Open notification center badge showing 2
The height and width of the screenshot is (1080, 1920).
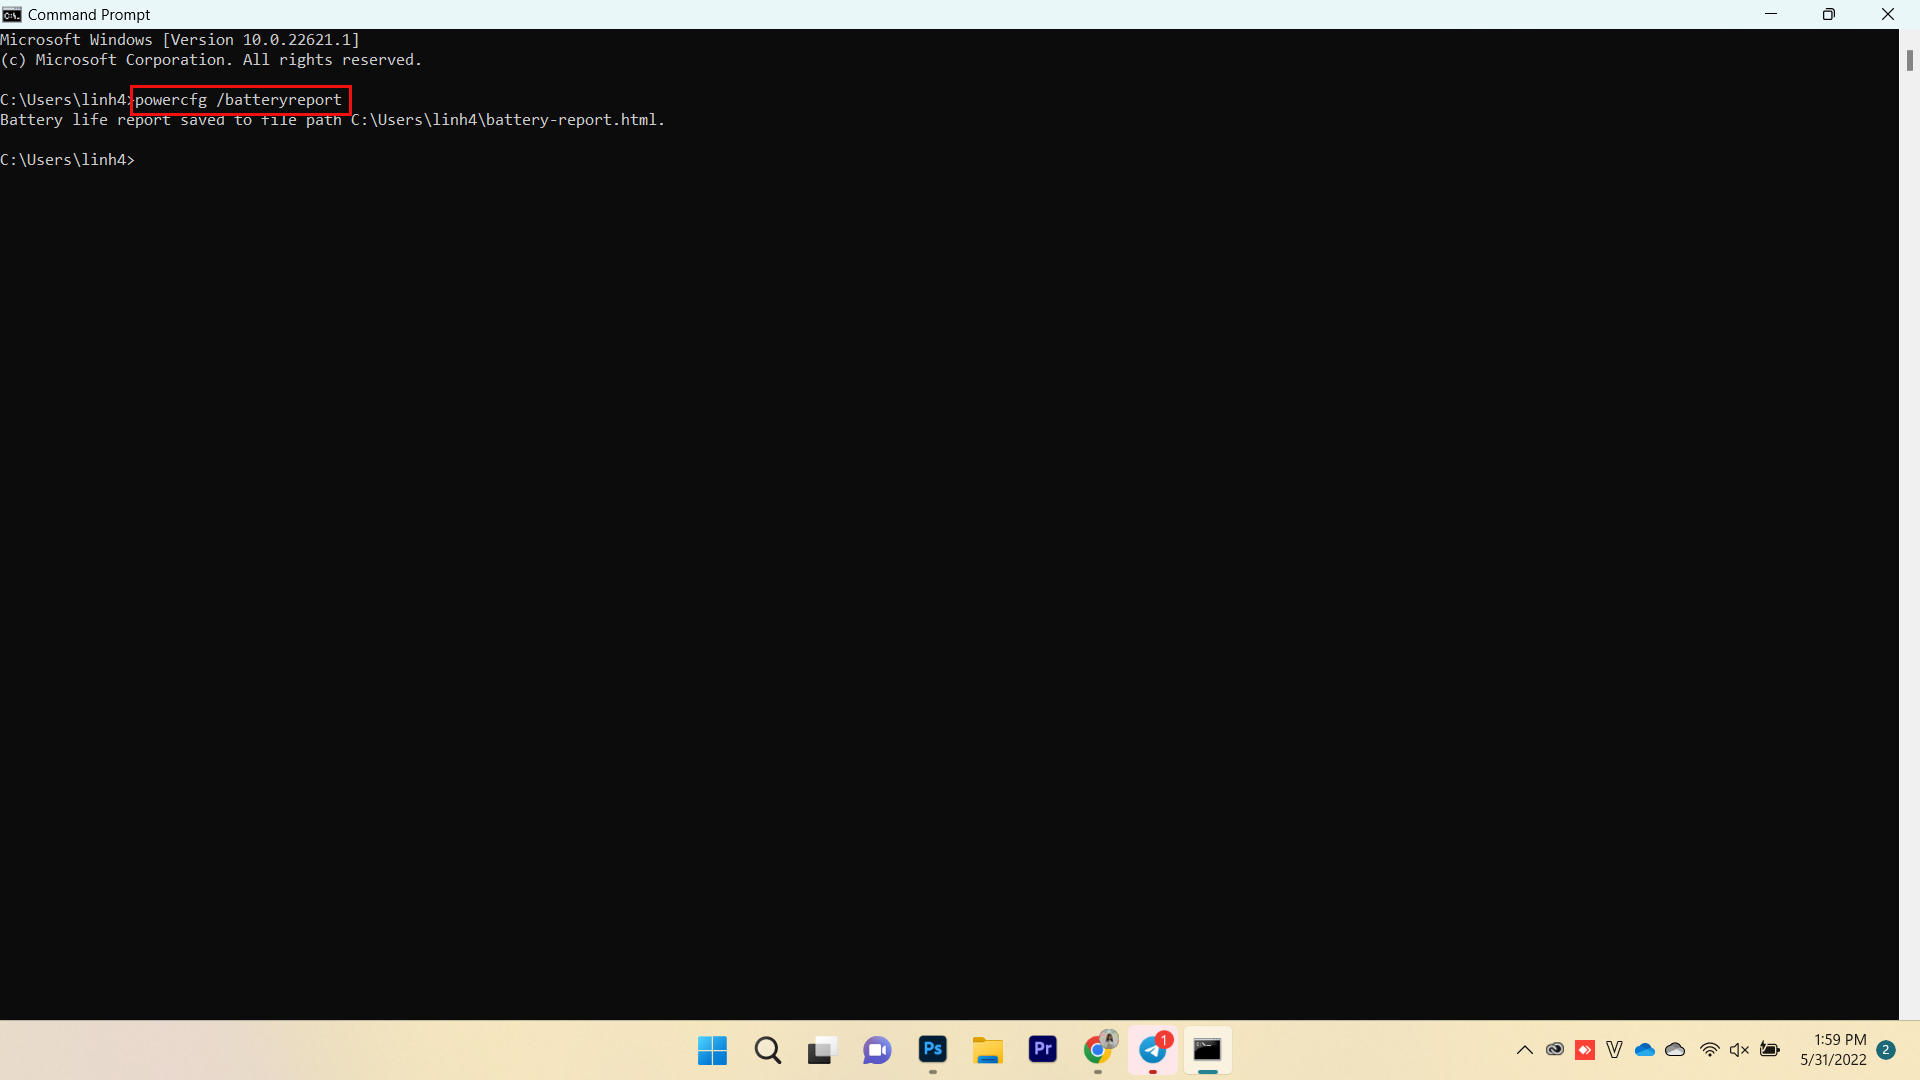1886,1050
